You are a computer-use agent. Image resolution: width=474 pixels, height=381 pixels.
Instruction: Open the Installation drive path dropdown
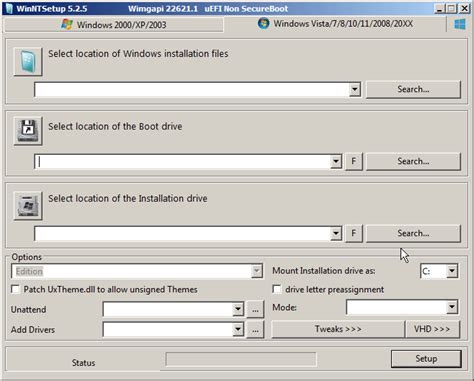336,233
